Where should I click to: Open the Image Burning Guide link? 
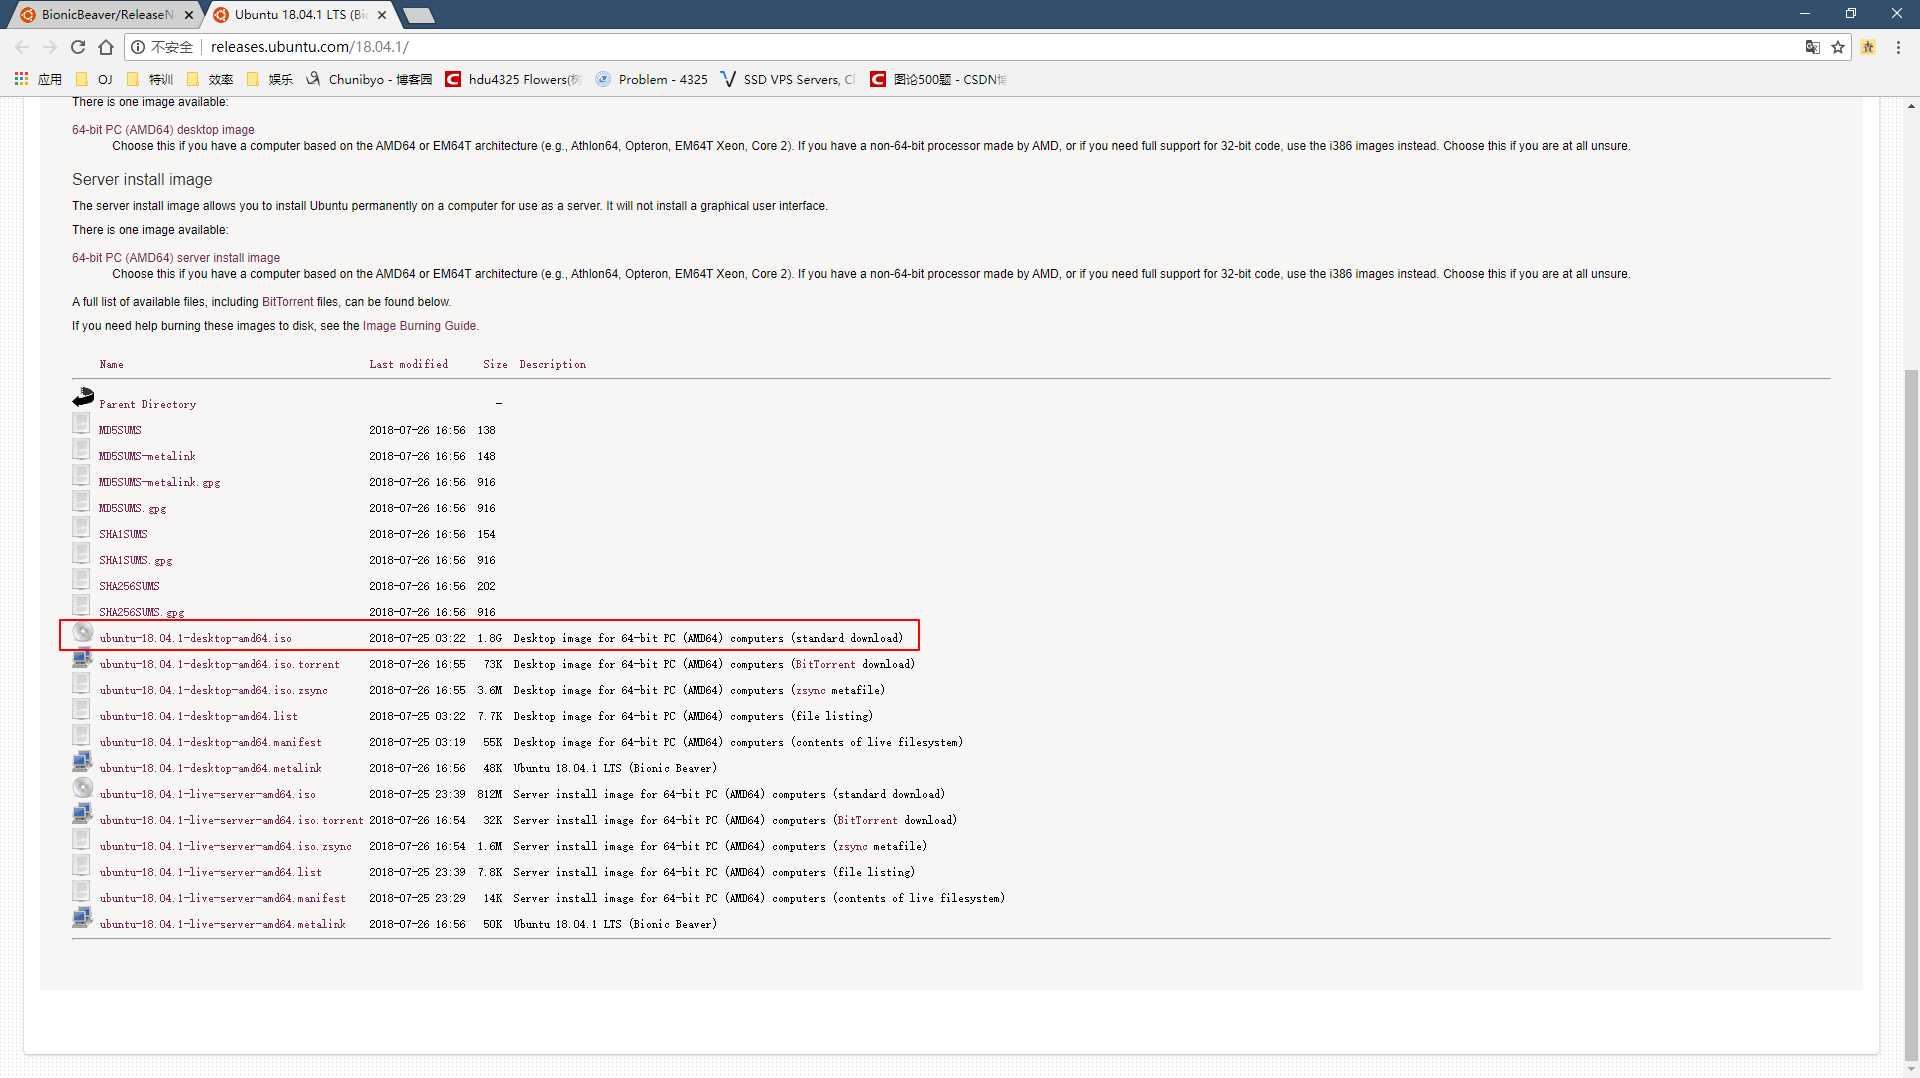420,326
